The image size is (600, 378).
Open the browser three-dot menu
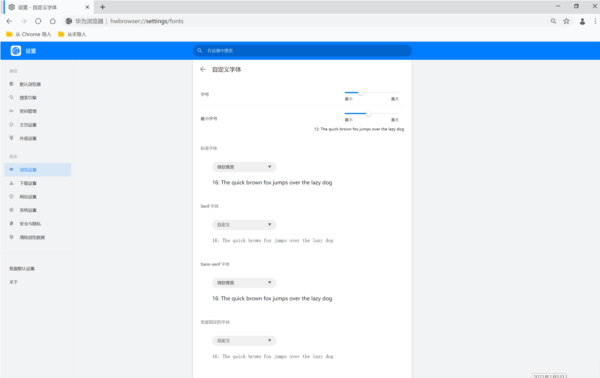coord(595,21)
